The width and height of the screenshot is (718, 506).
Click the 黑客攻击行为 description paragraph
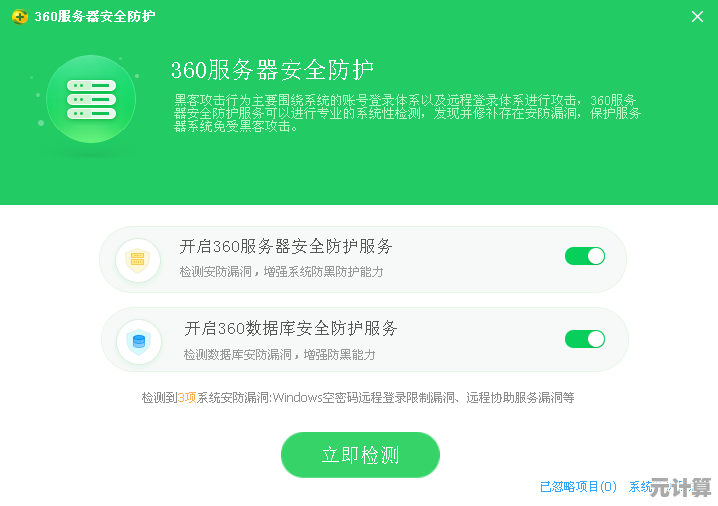pos(407,113)
